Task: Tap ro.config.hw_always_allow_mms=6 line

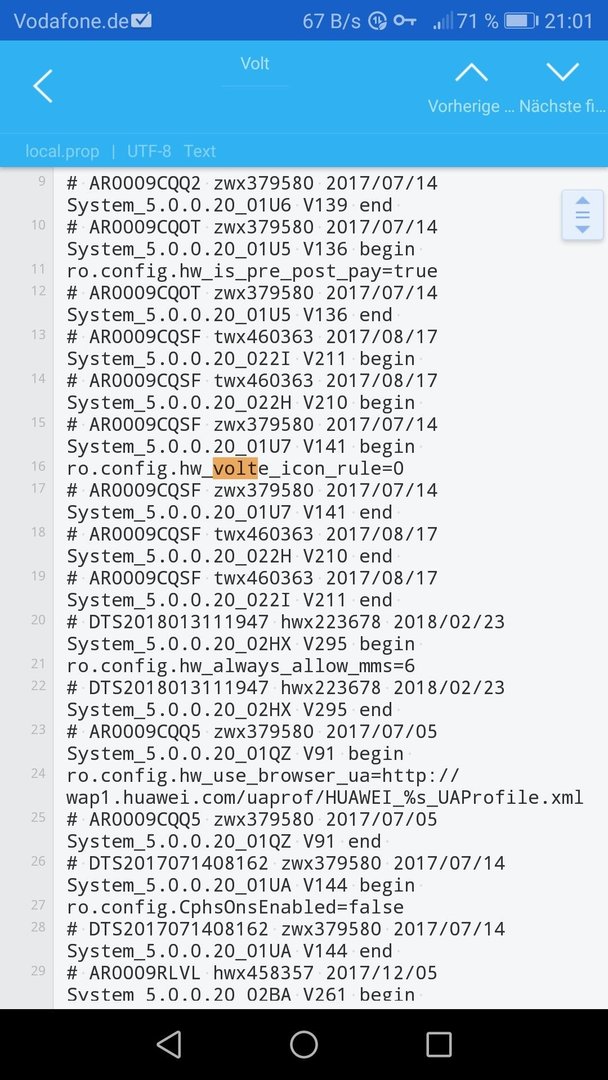Action: (241, 666)
